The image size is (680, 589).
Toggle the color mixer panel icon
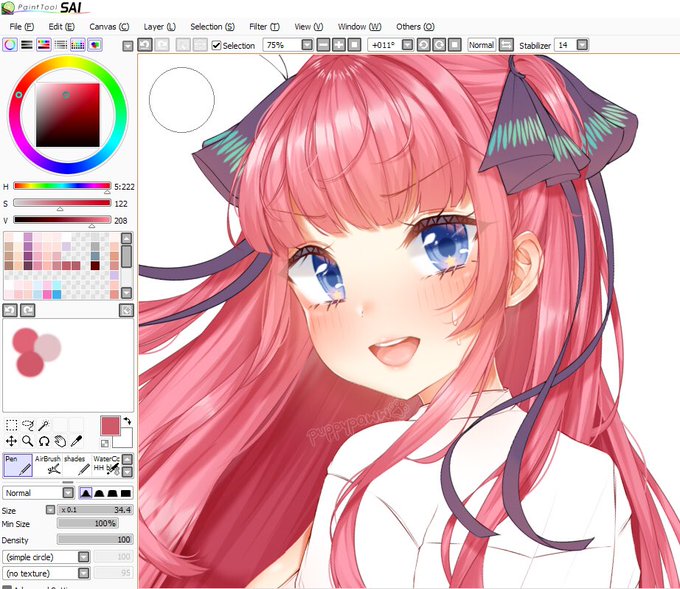point(61,45)
